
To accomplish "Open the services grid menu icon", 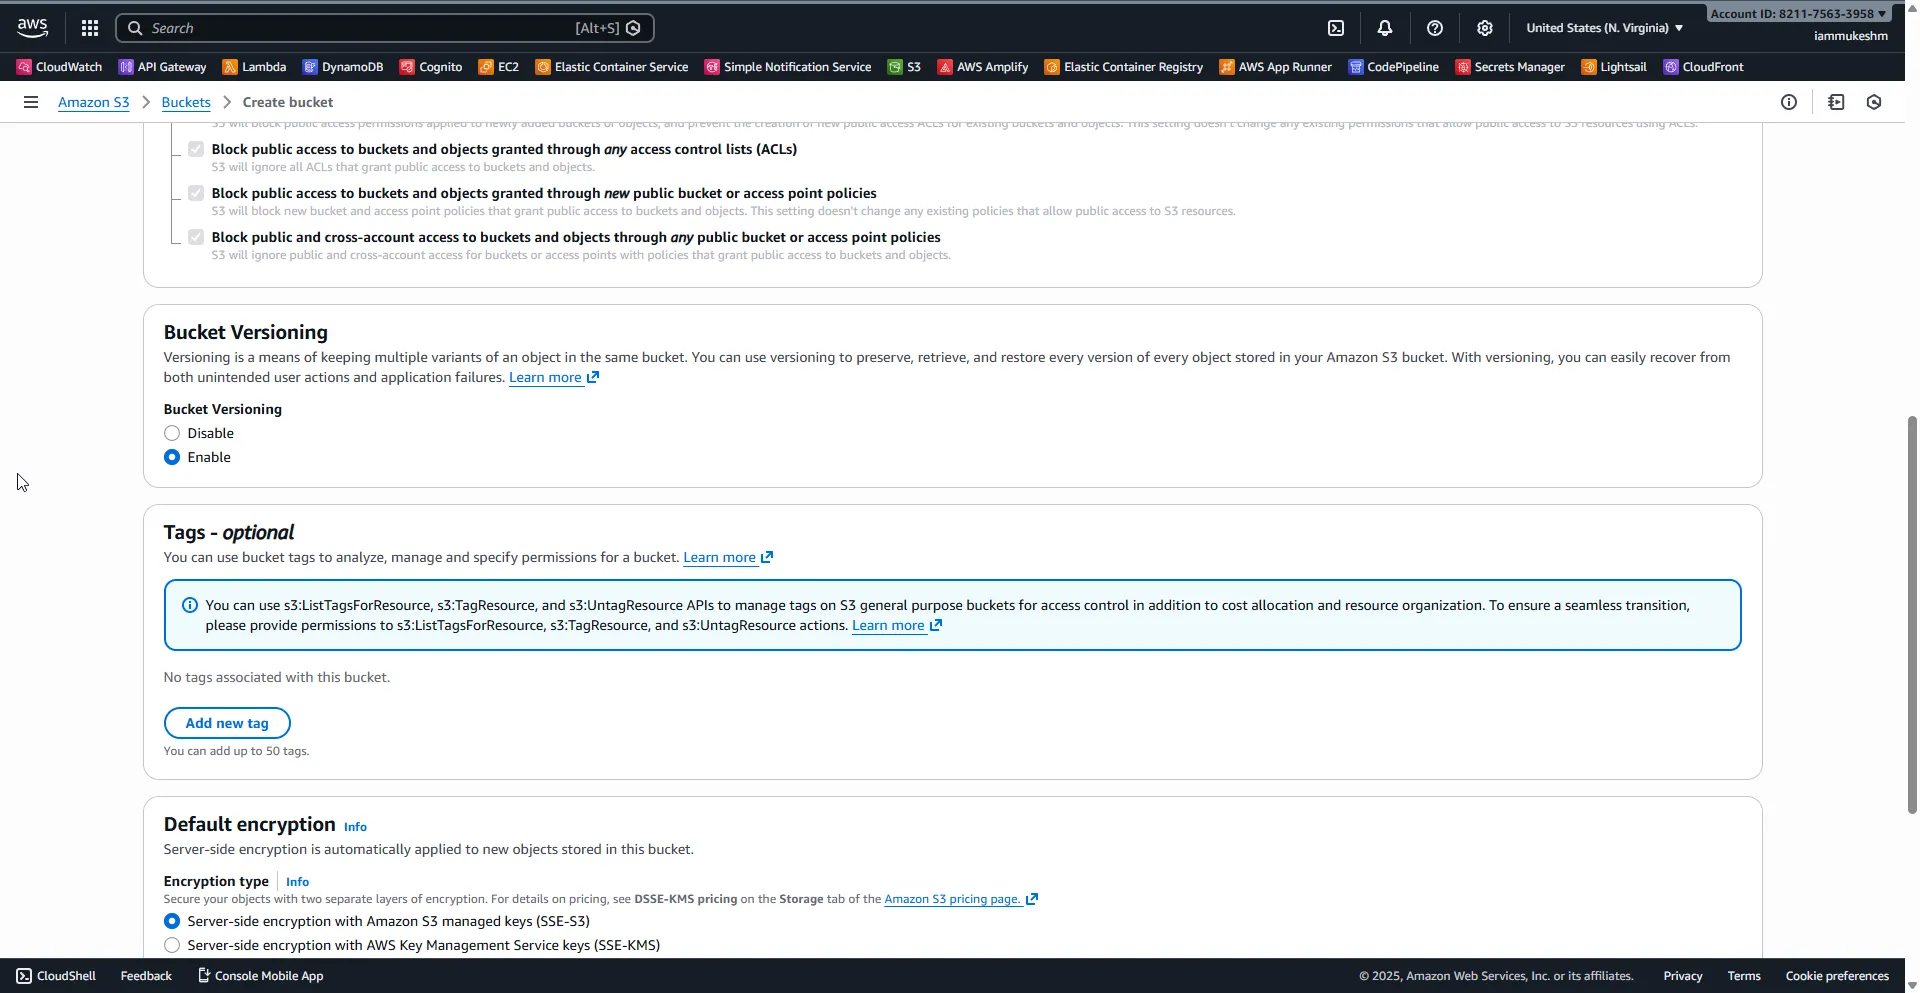I will [x=89, y=27].
